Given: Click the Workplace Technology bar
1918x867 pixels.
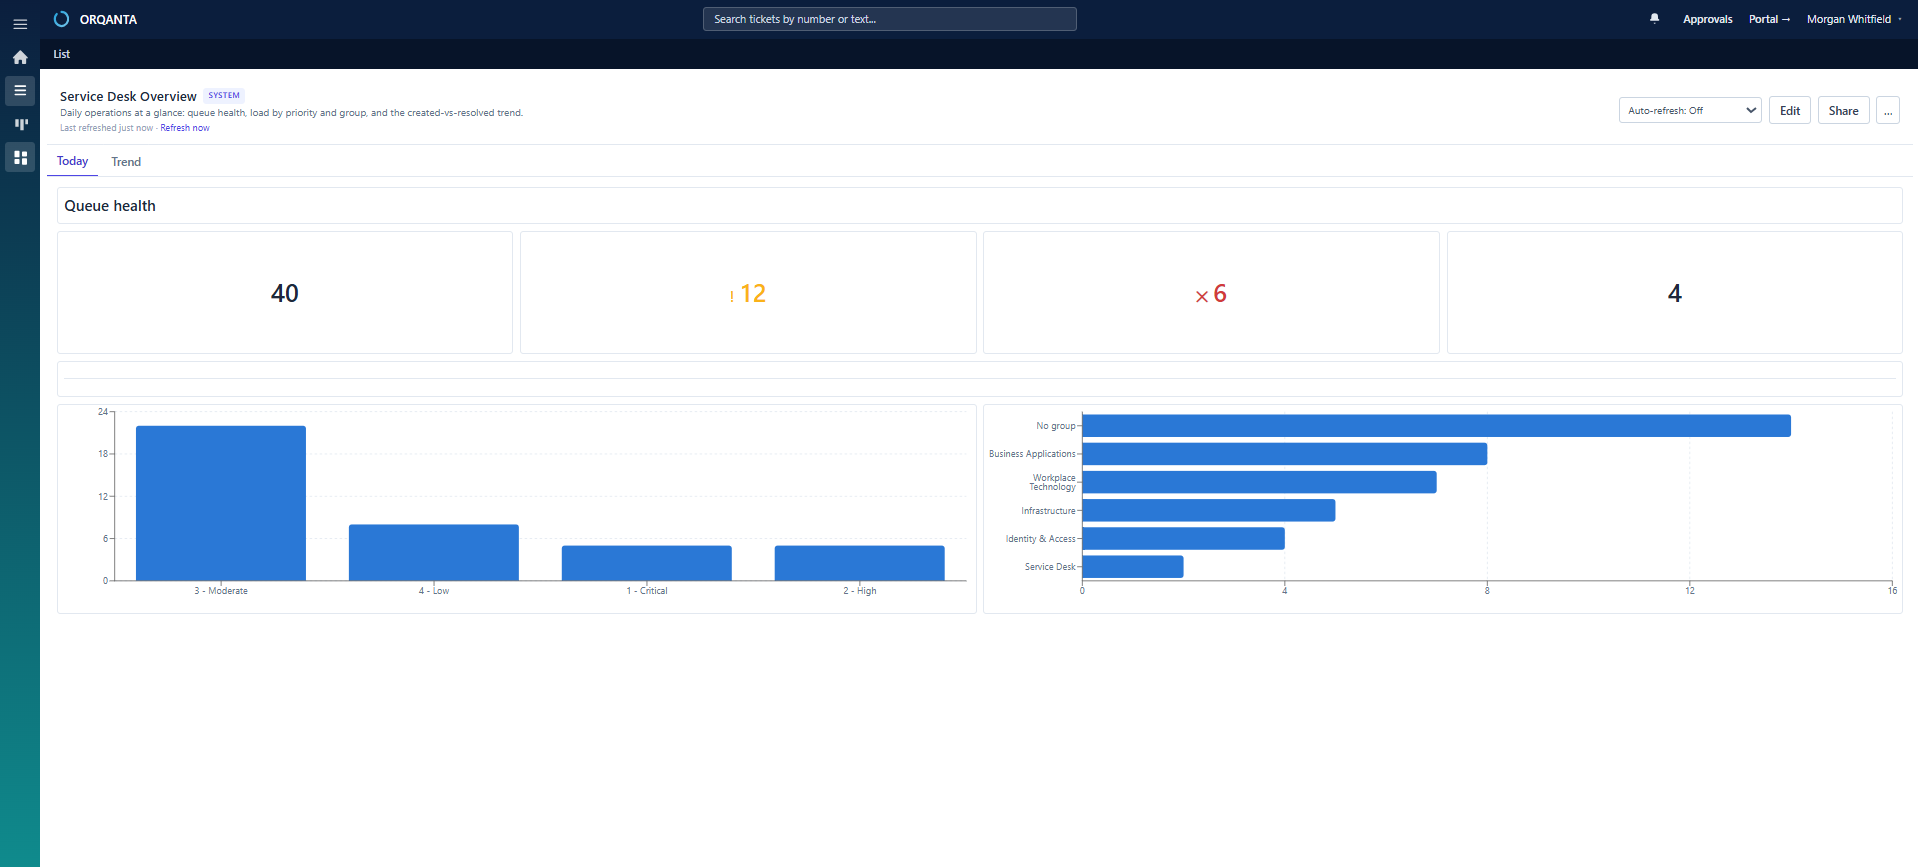Looking at the screenshot, I should pos(1259,482).
